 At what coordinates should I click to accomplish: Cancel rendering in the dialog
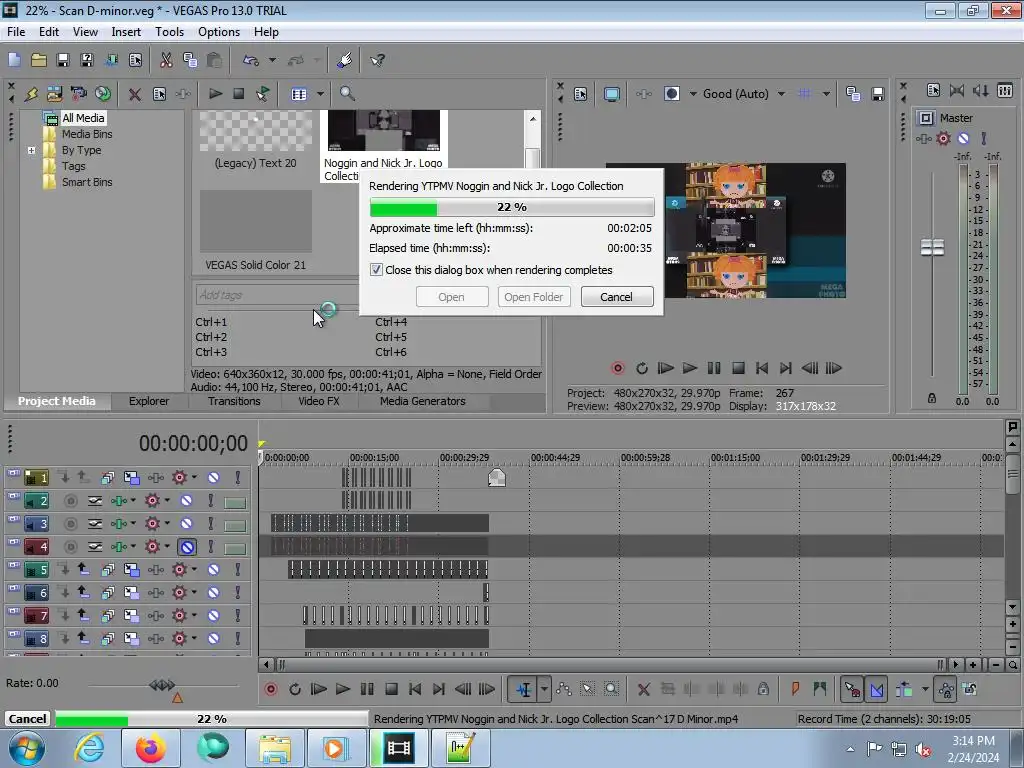click(616, 297)
